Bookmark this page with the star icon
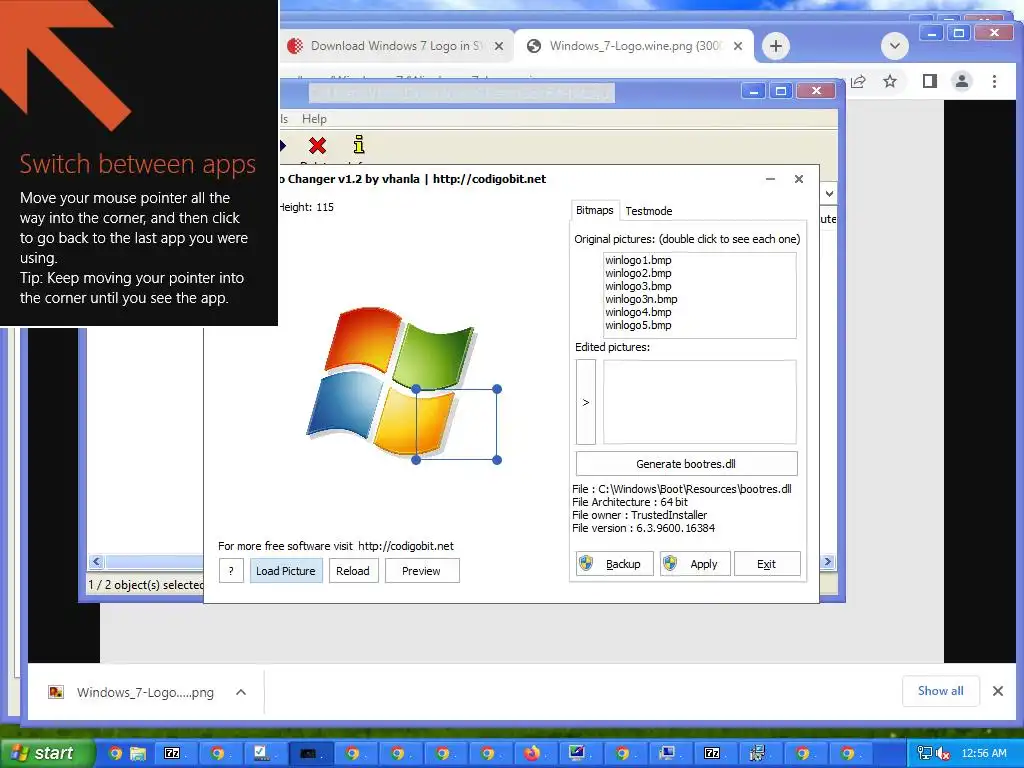This screenshot has width=1024, height=768. click(x=889, y=81)
